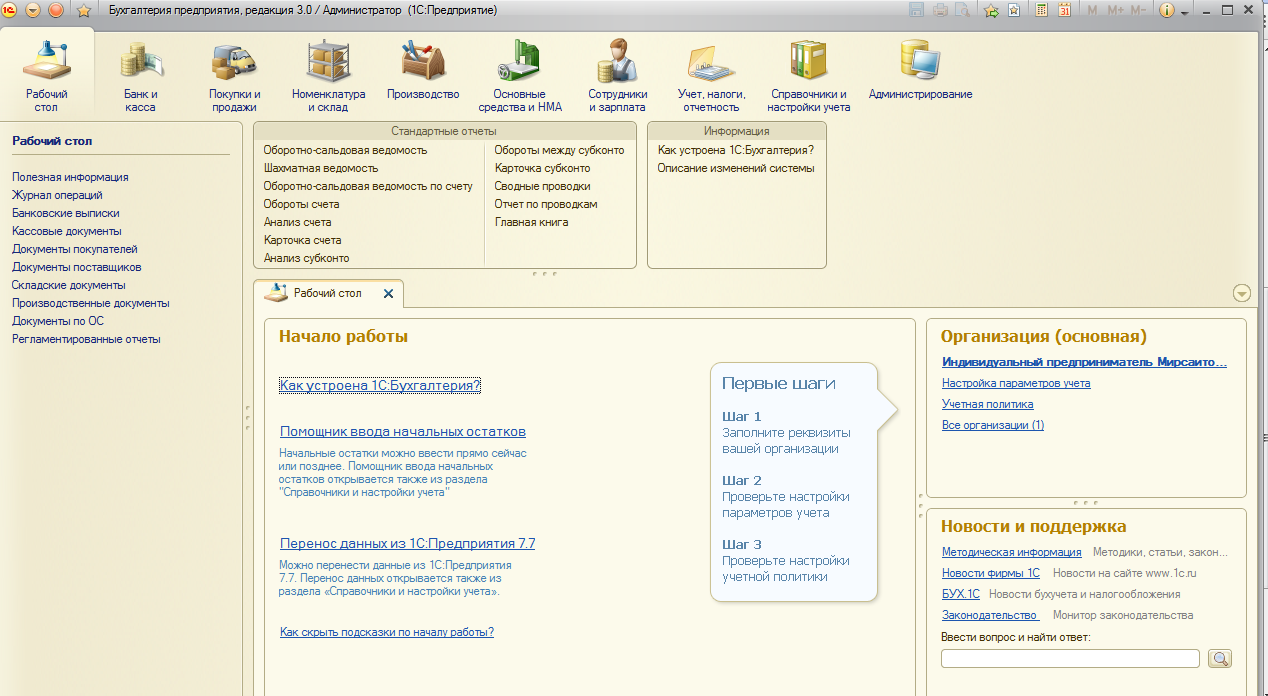Open Главная книга report
The width and height of the screenshot is (1268, 696).
[x=531, y=222]
